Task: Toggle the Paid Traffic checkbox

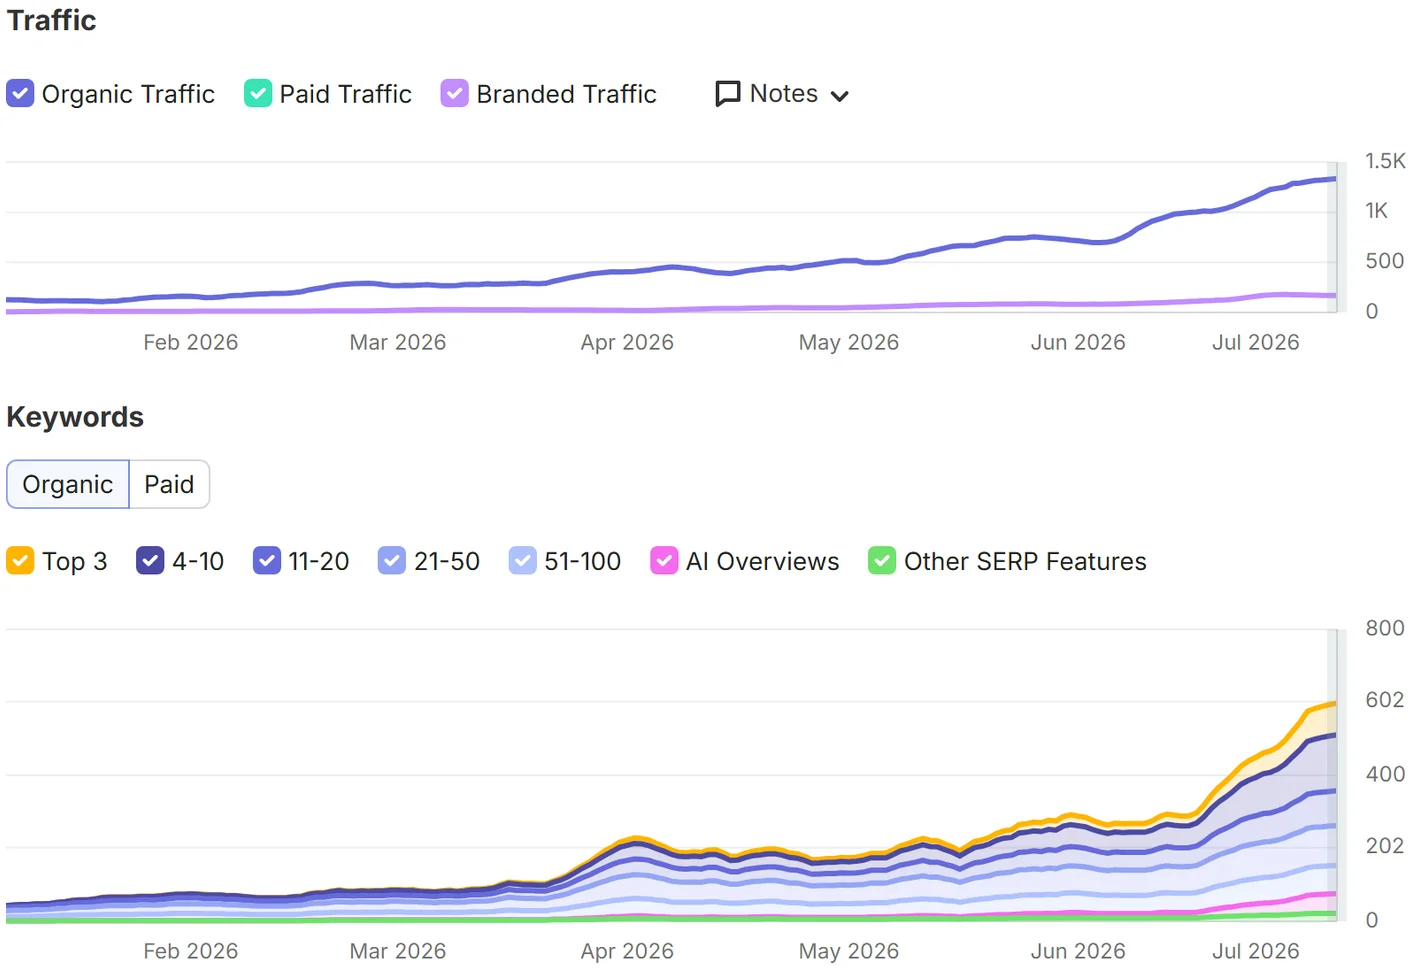Action: (258, 93)
